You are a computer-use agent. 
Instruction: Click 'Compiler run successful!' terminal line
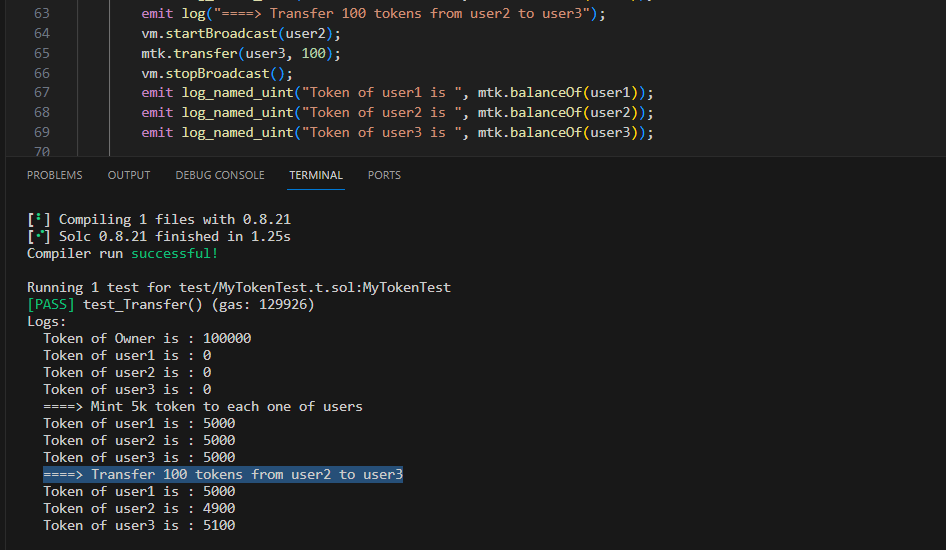pos(122,253)
